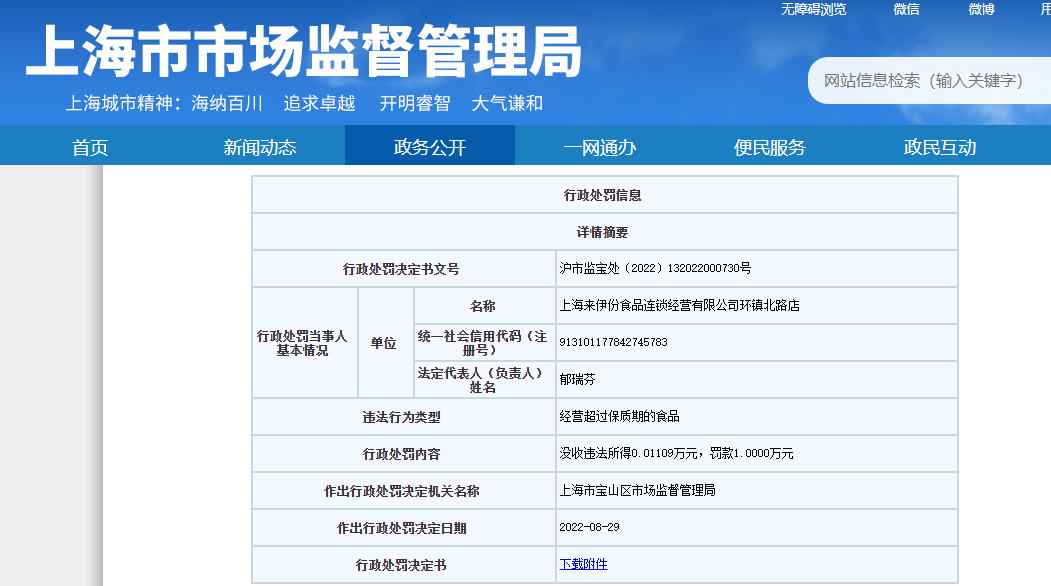Click the 行政处罚信息 table heading
Screen dimensions: 1051x586
coord(603,195)
